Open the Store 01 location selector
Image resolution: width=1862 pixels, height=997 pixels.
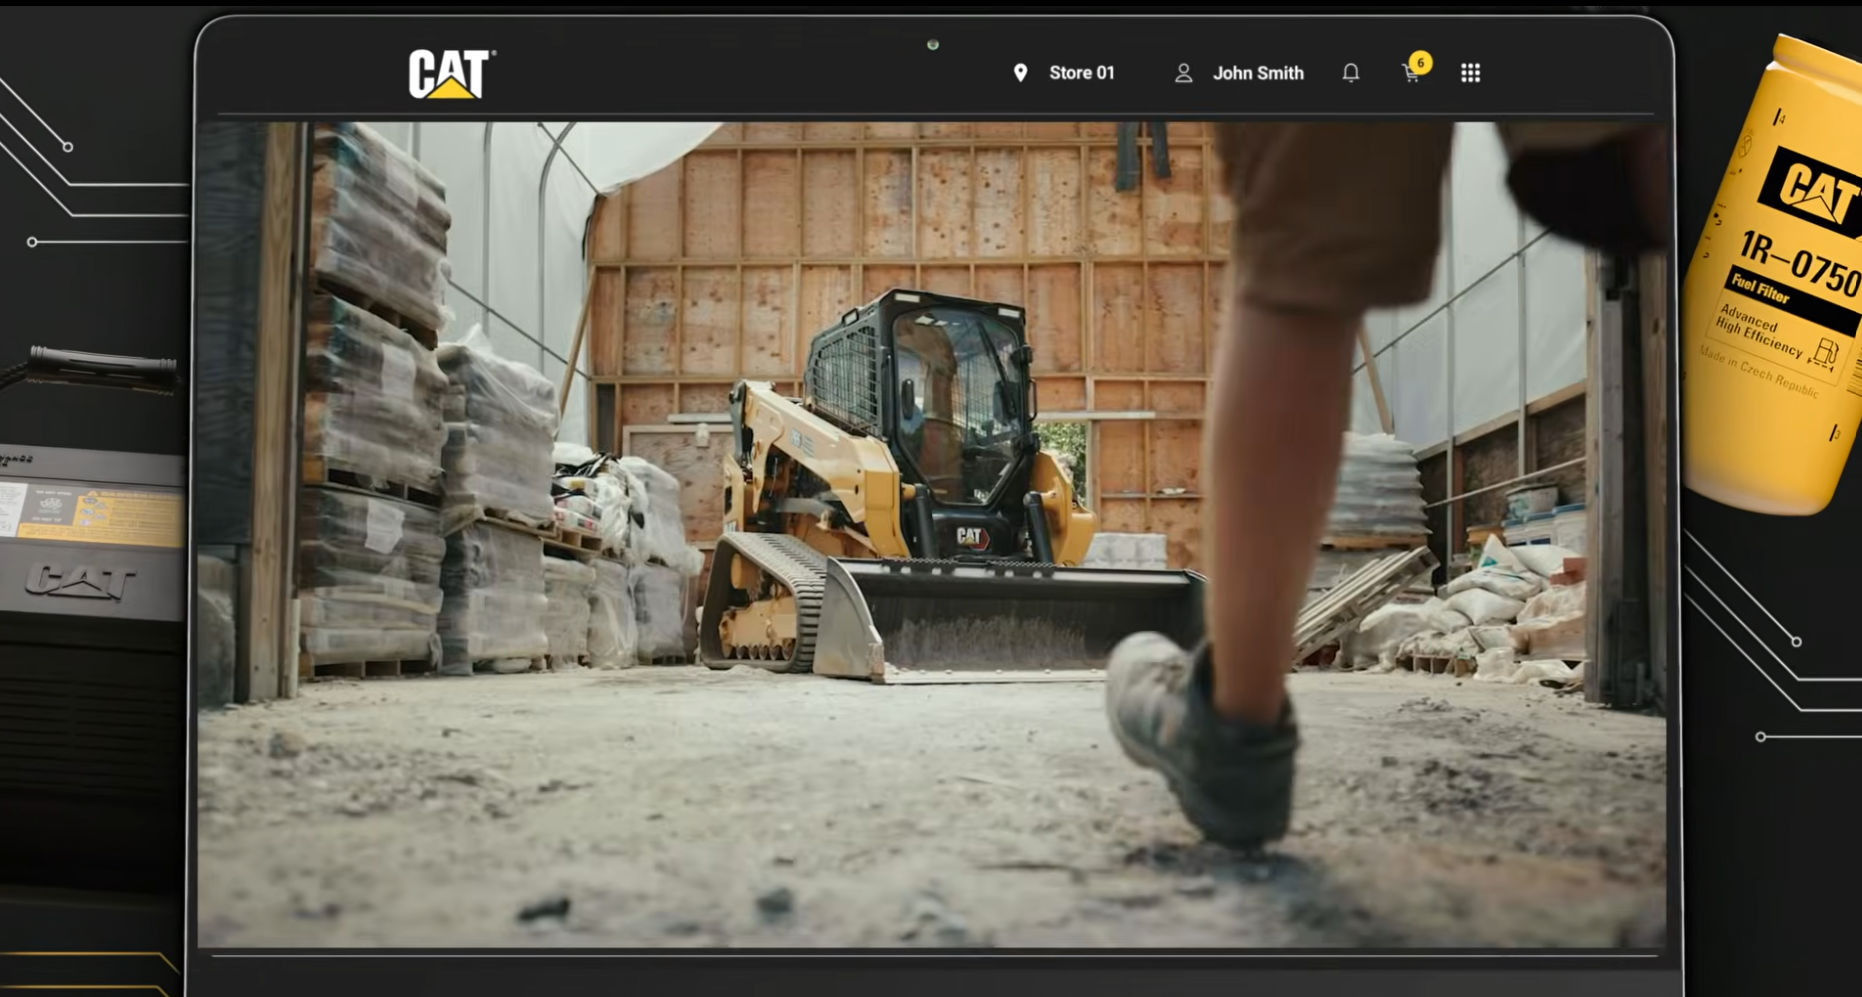point(1081,73)
